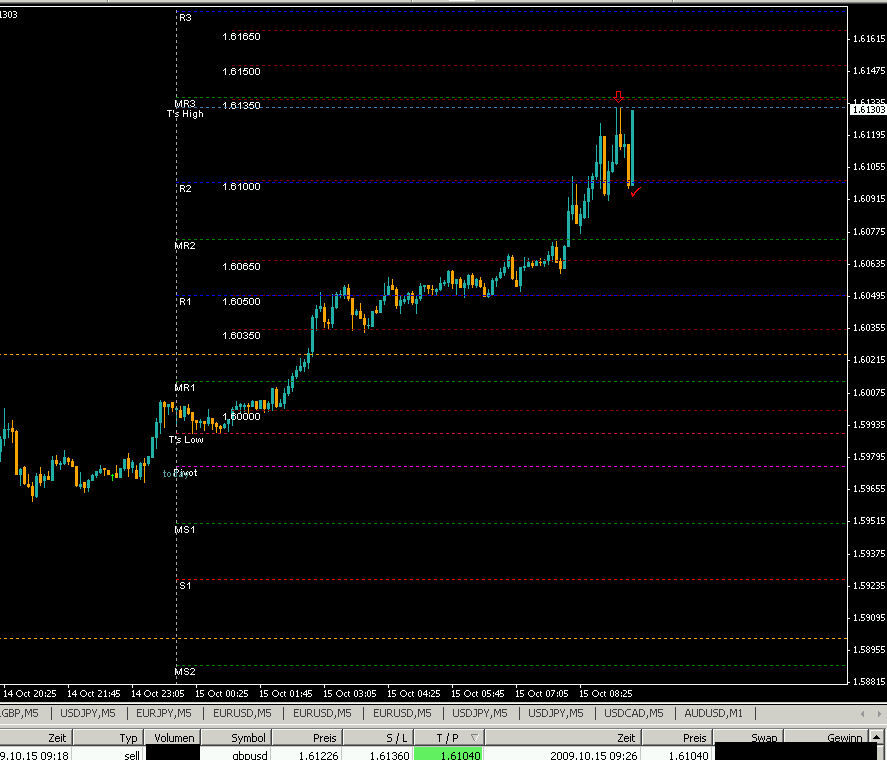This screenshot has width=887, height=760.
Task: Switch to the EURJPY,M5 chart tab
Action: pos(163,713)
